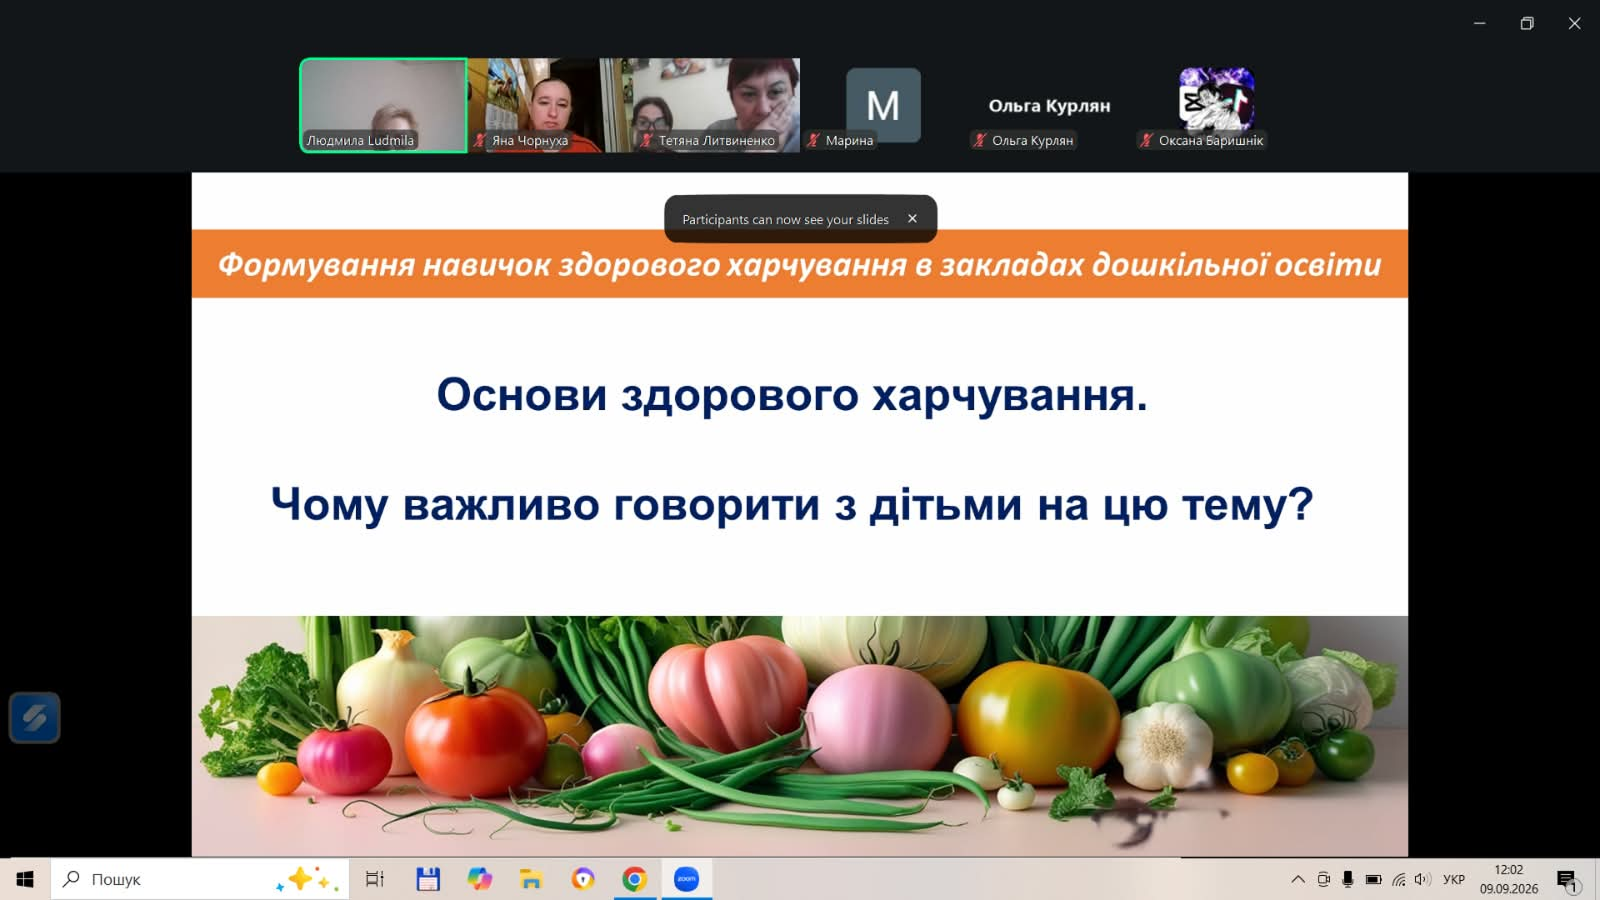Viewport: 1600px width, 900px height.
Task: Expand the hidden system tray icons chevron
Action: tap(1298, 879)
